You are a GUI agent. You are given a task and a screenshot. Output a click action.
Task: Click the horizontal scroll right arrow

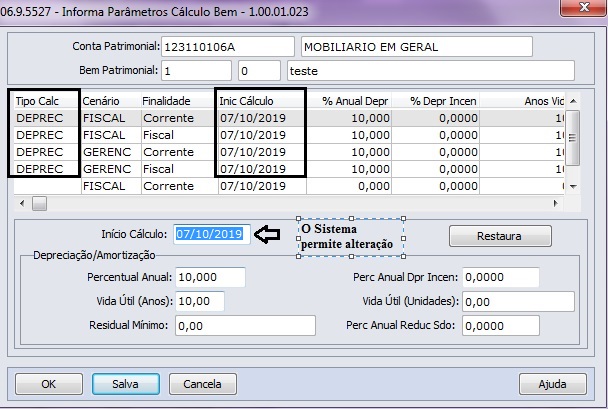556,203
